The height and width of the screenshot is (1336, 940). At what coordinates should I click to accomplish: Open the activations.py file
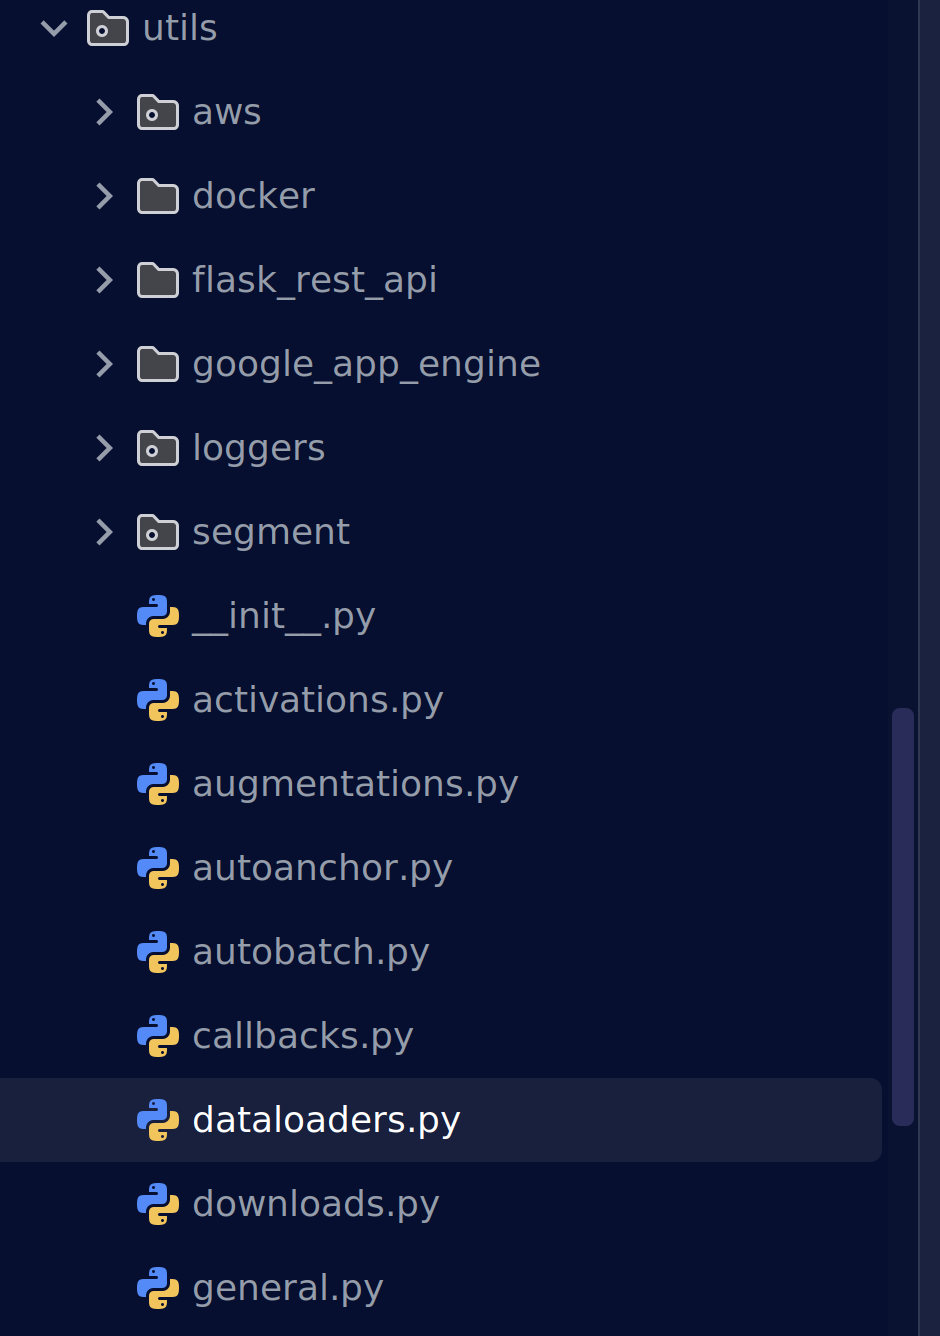318,700
